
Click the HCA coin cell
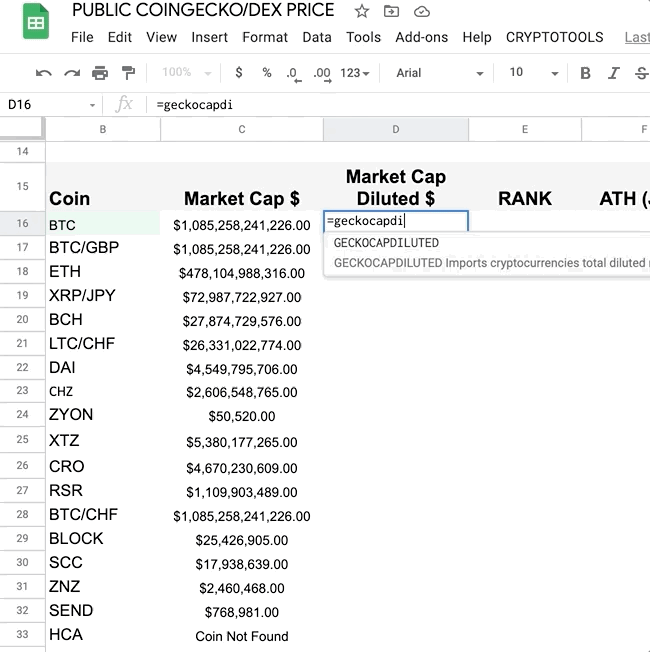[x=103, y=635]
